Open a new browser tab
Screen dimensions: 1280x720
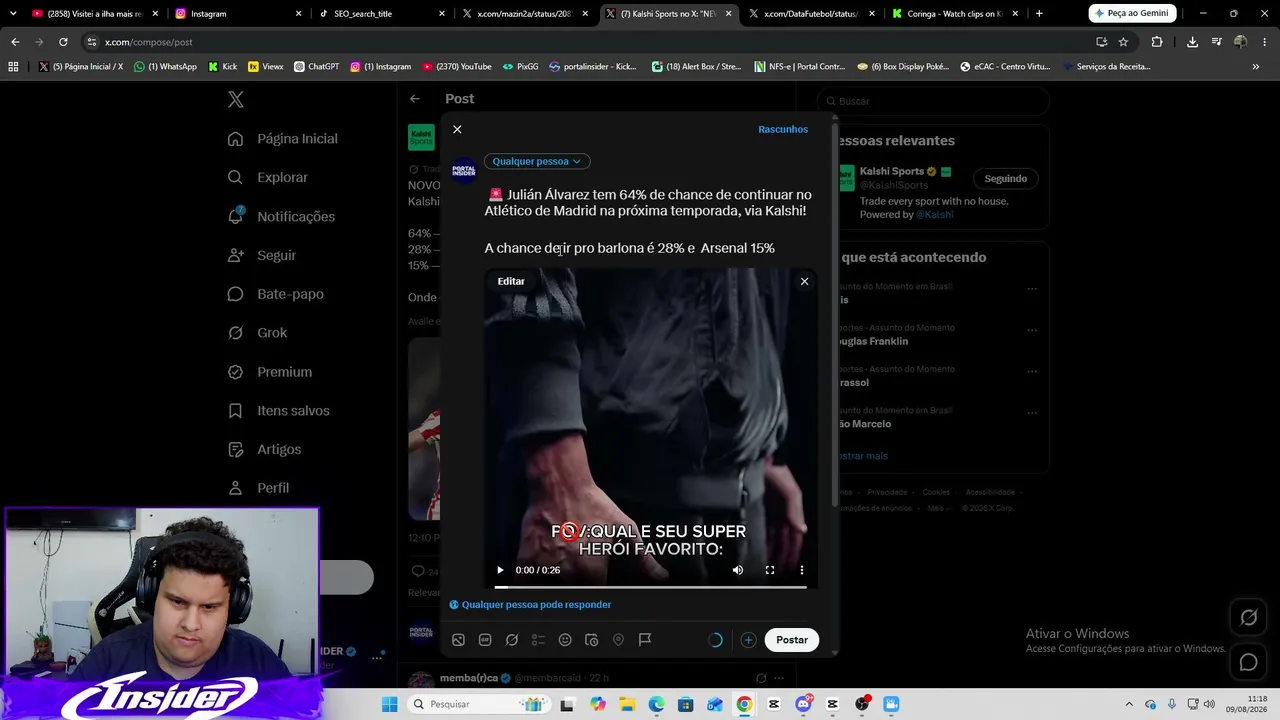point(1039,14)
